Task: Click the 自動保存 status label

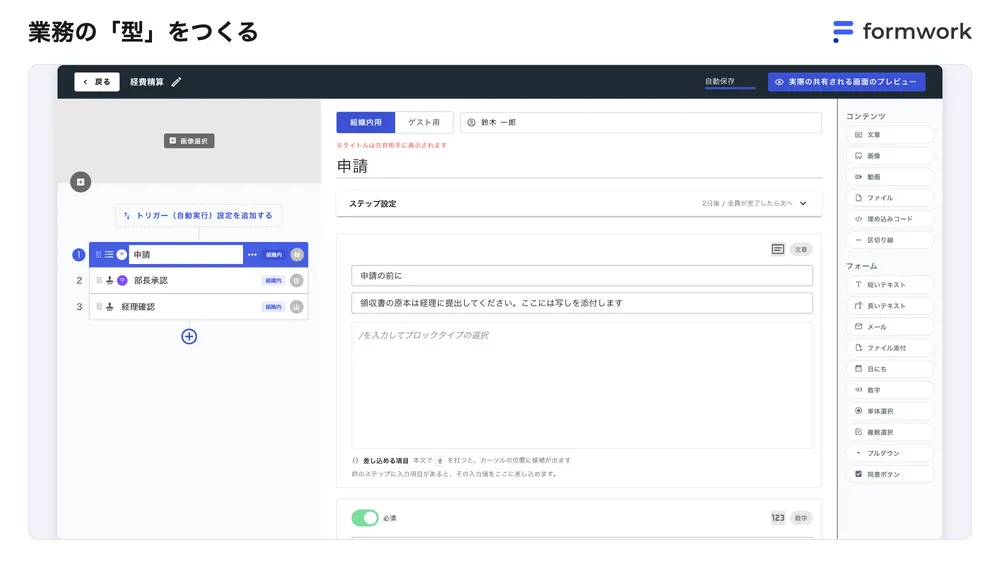Action: click(720, 81)
